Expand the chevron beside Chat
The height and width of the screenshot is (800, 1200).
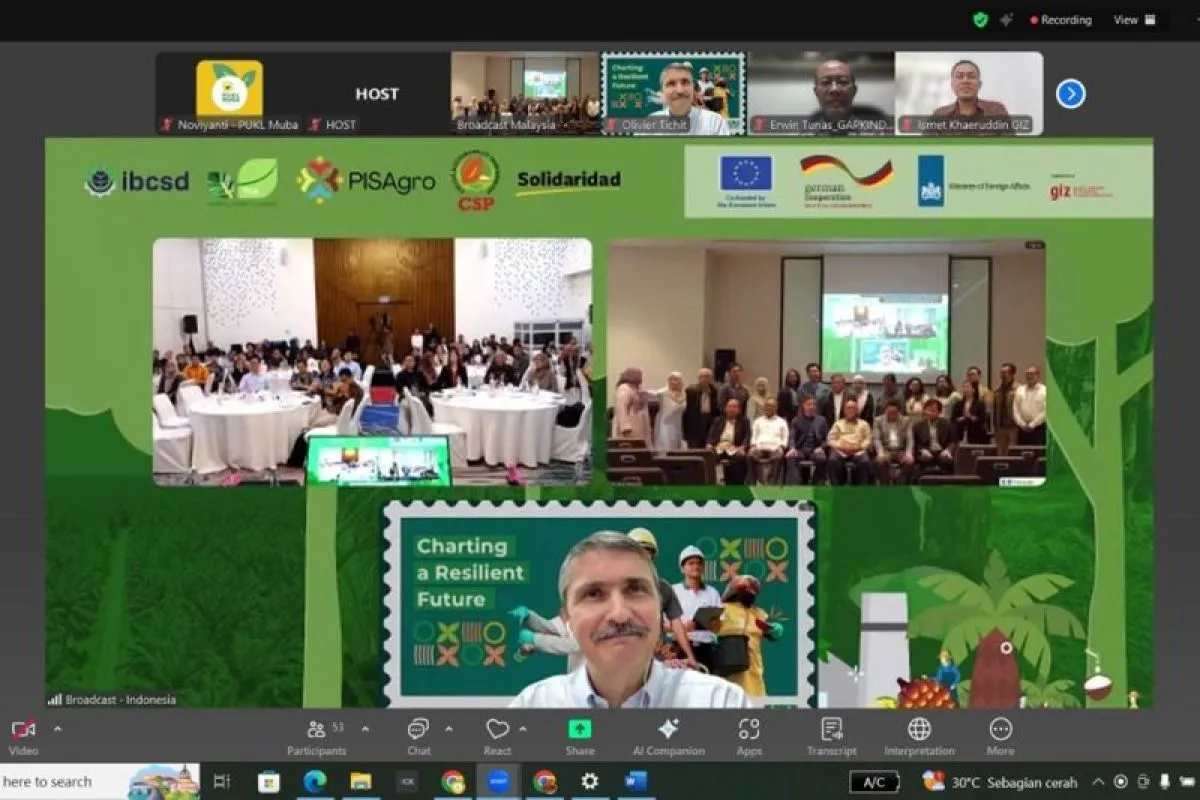coord(448,728)
